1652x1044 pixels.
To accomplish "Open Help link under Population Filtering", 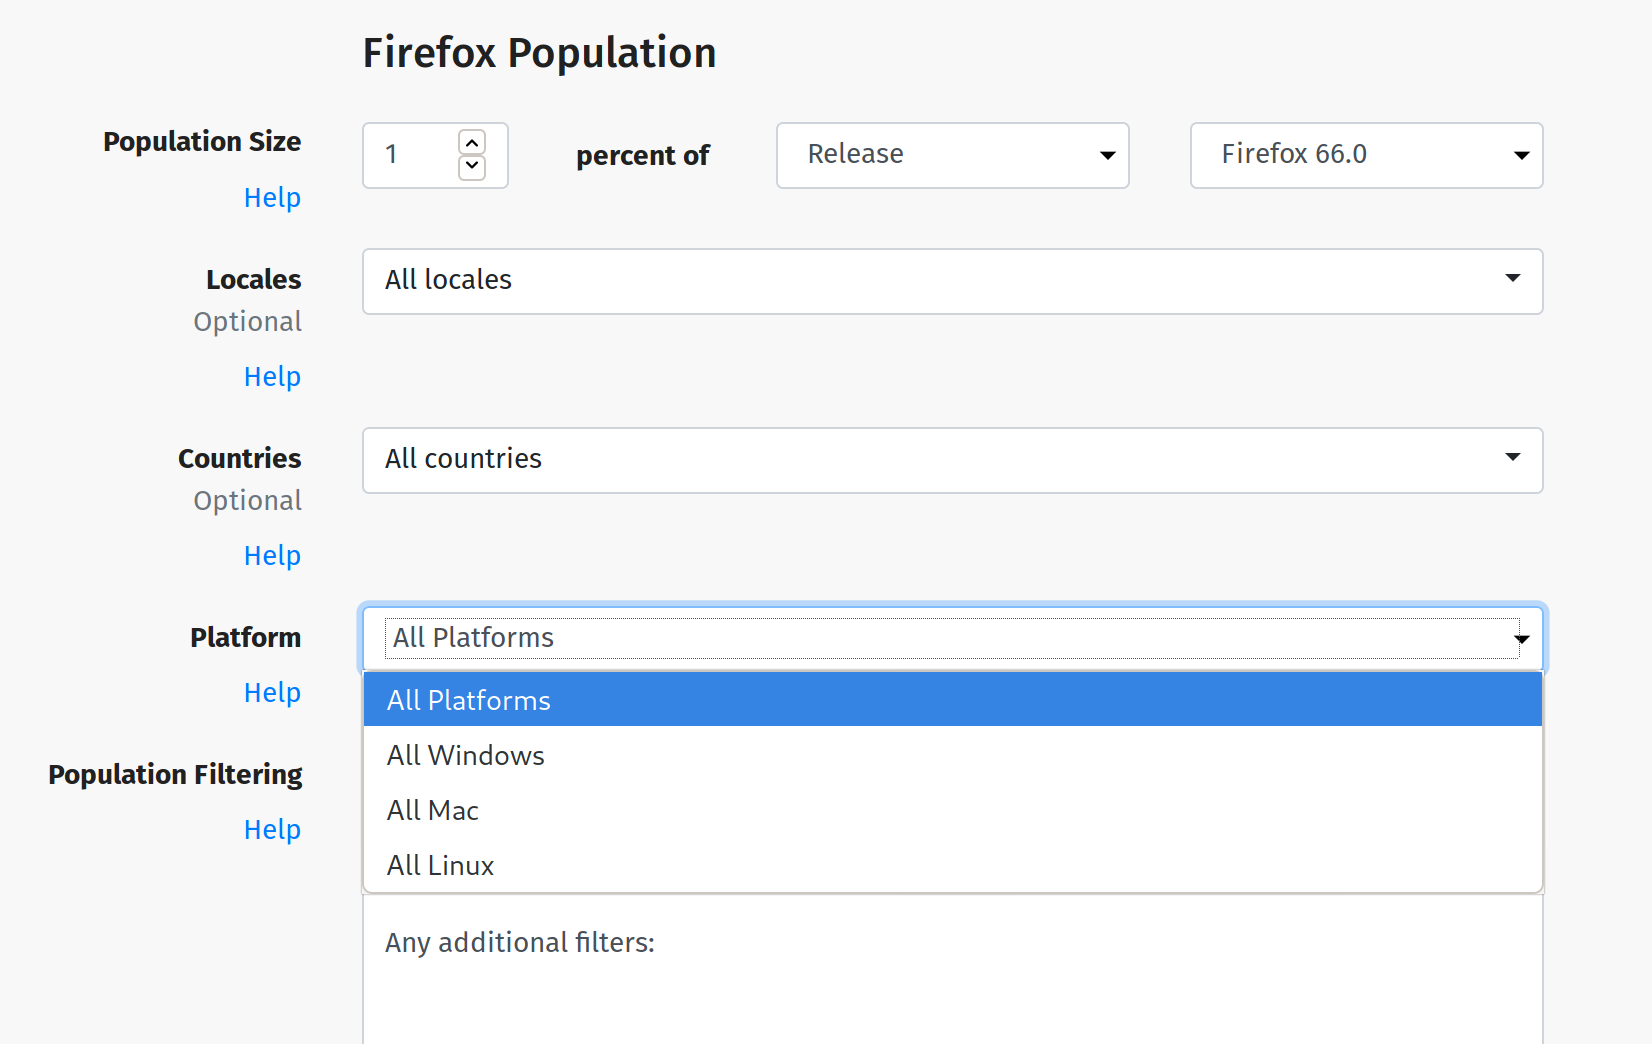I will (x=272, y=830).
